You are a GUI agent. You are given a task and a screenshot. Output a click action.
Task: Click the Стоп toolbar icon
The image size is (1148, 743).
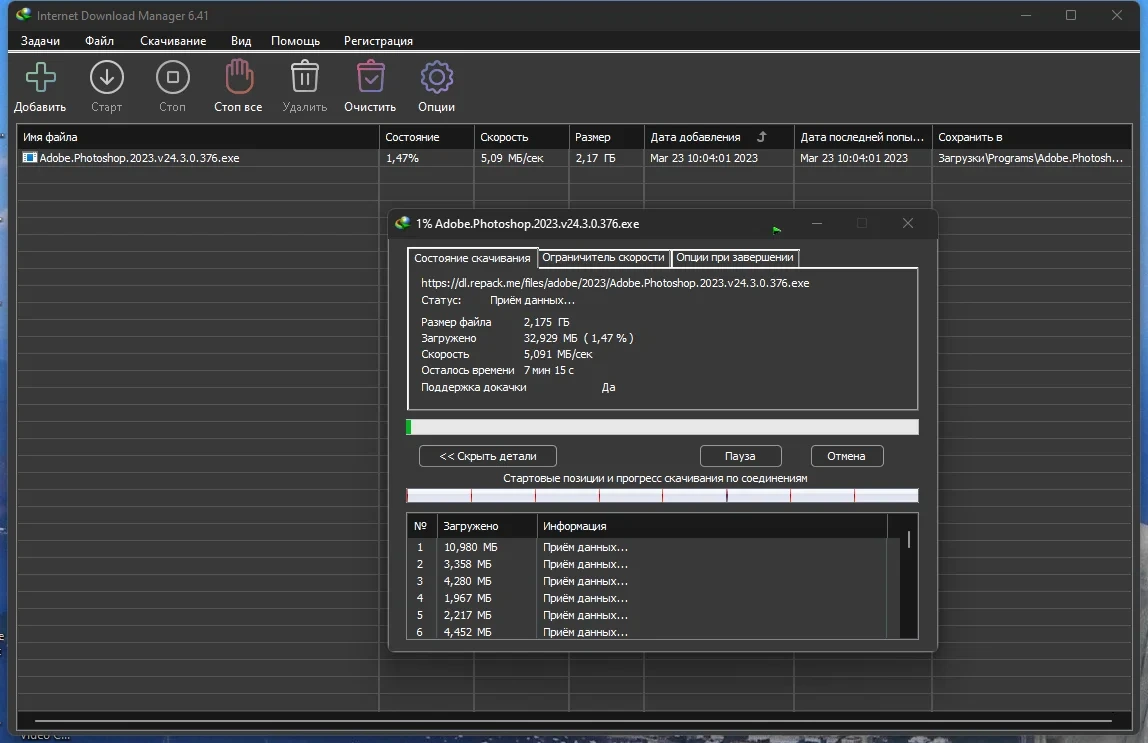173,78
